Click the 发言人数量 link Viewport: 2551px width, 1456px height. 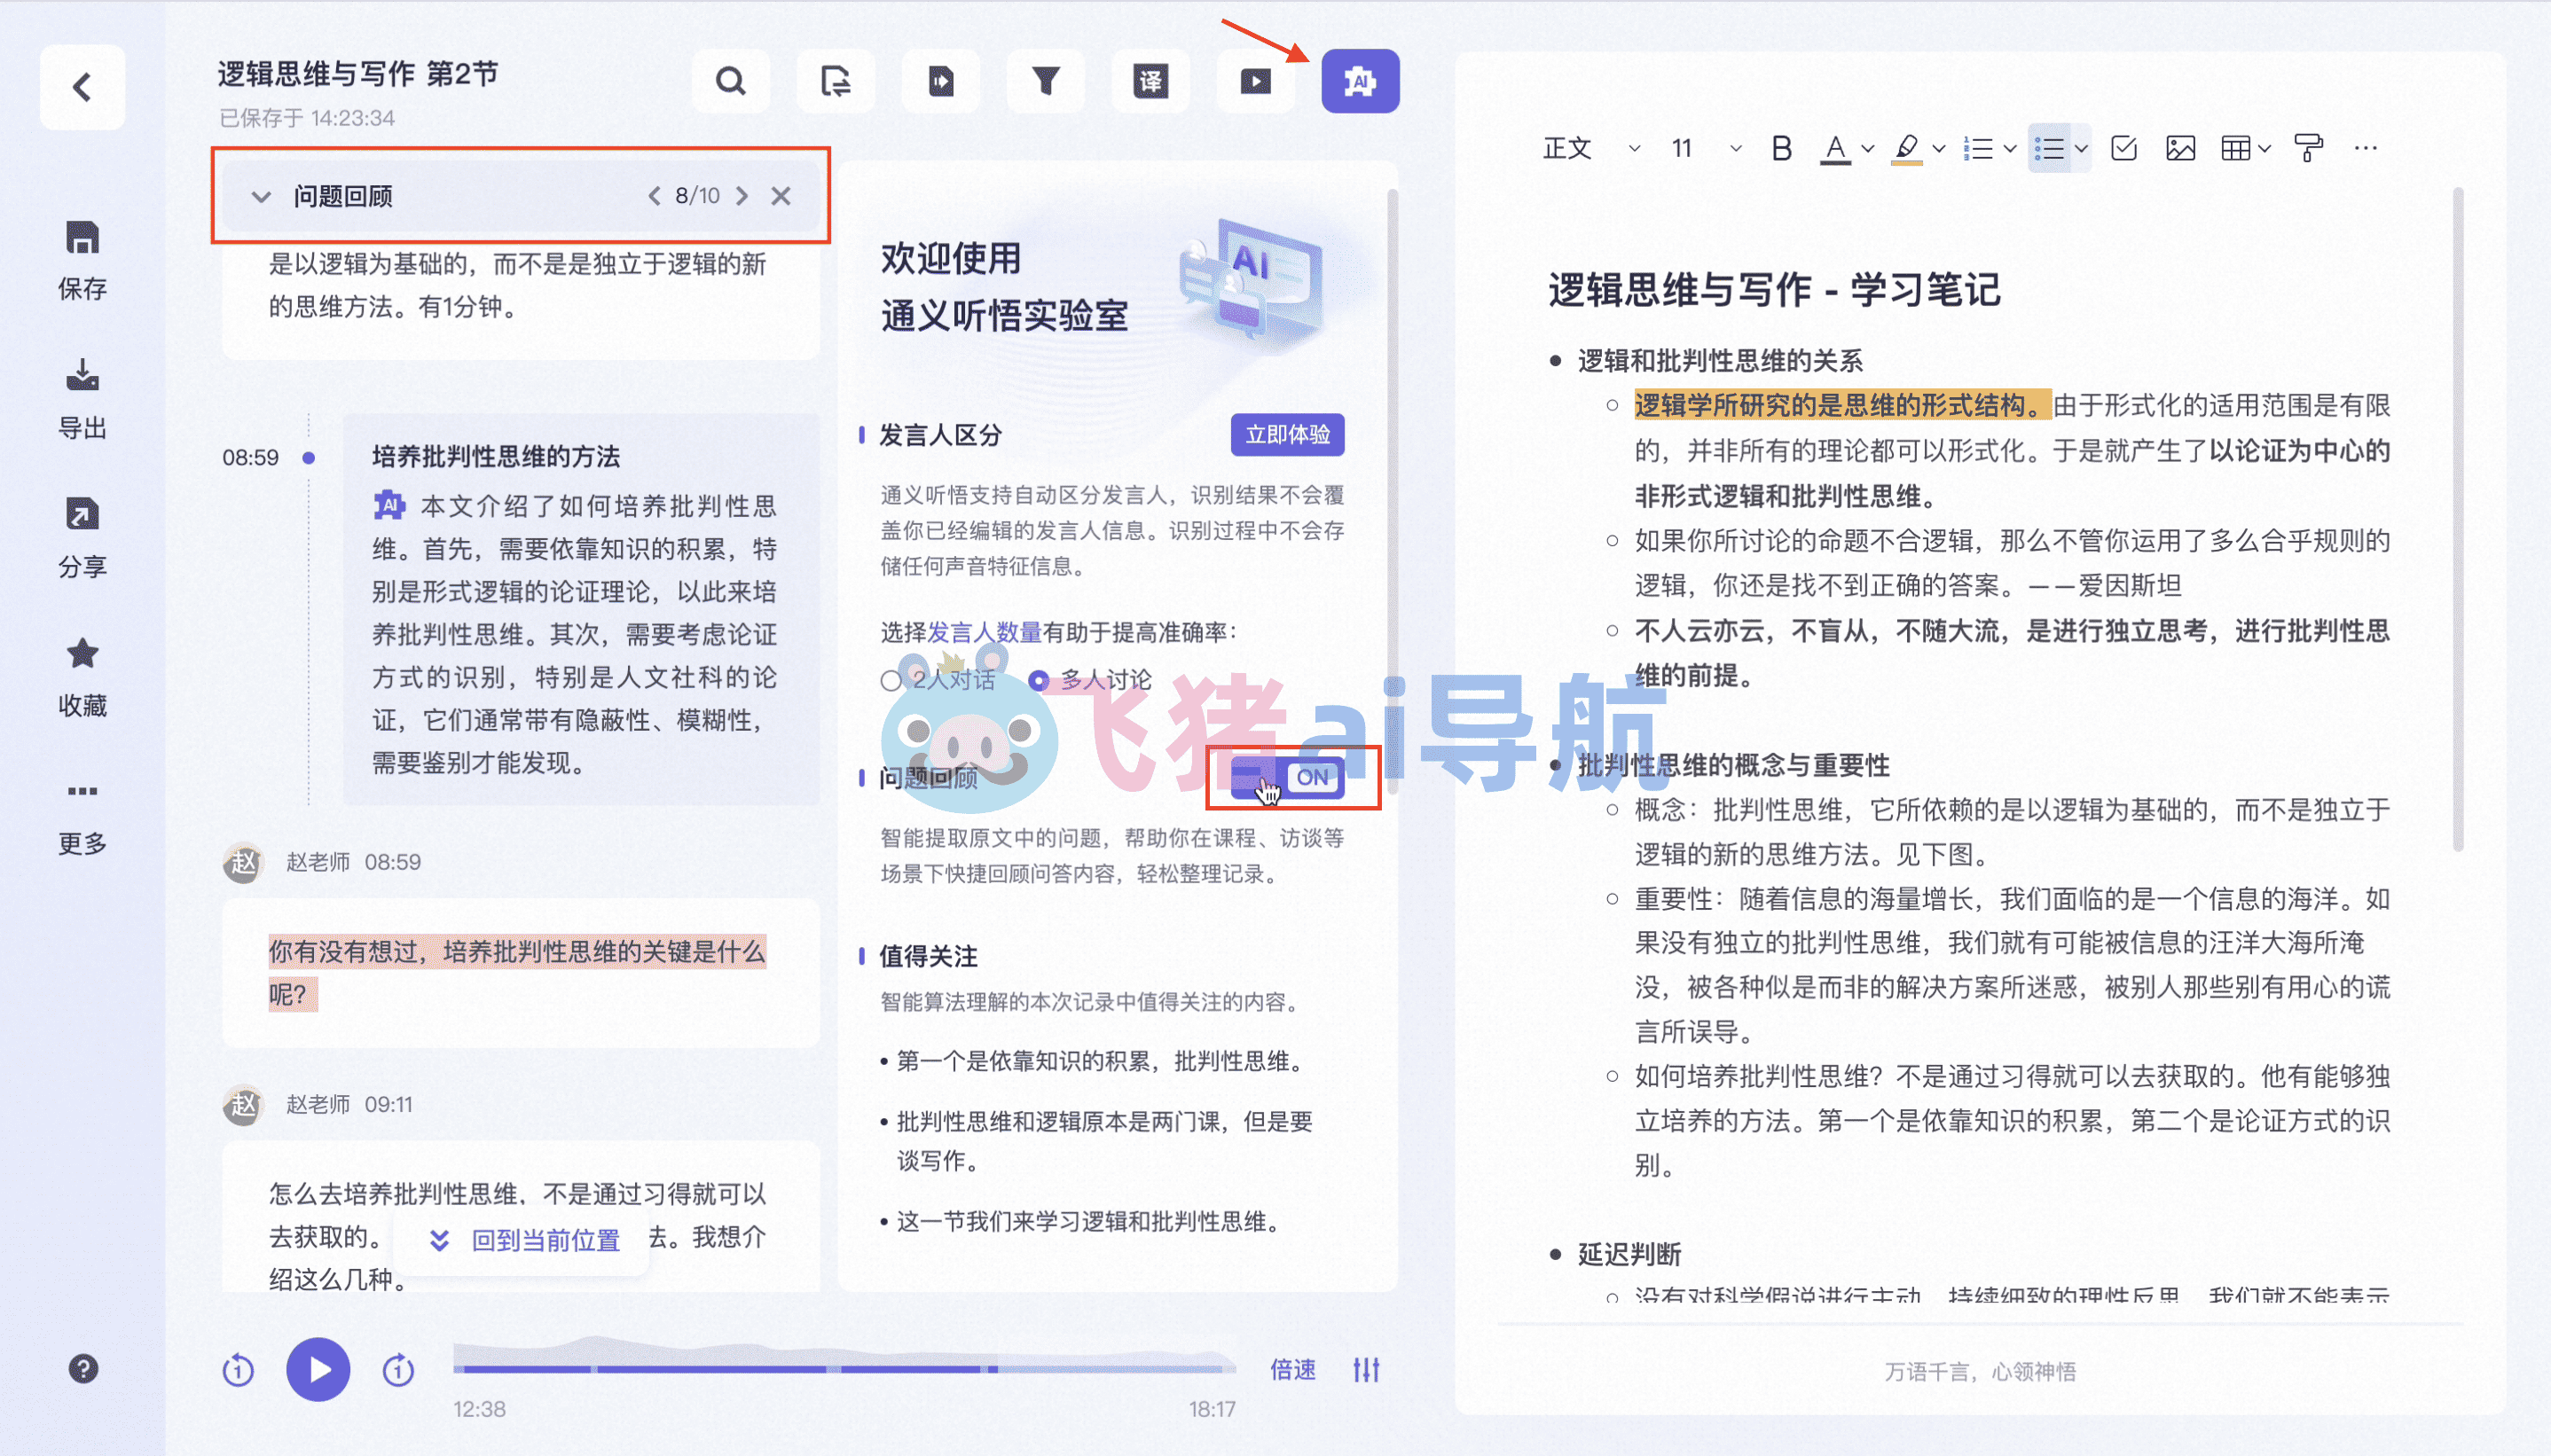coord(984,632)
